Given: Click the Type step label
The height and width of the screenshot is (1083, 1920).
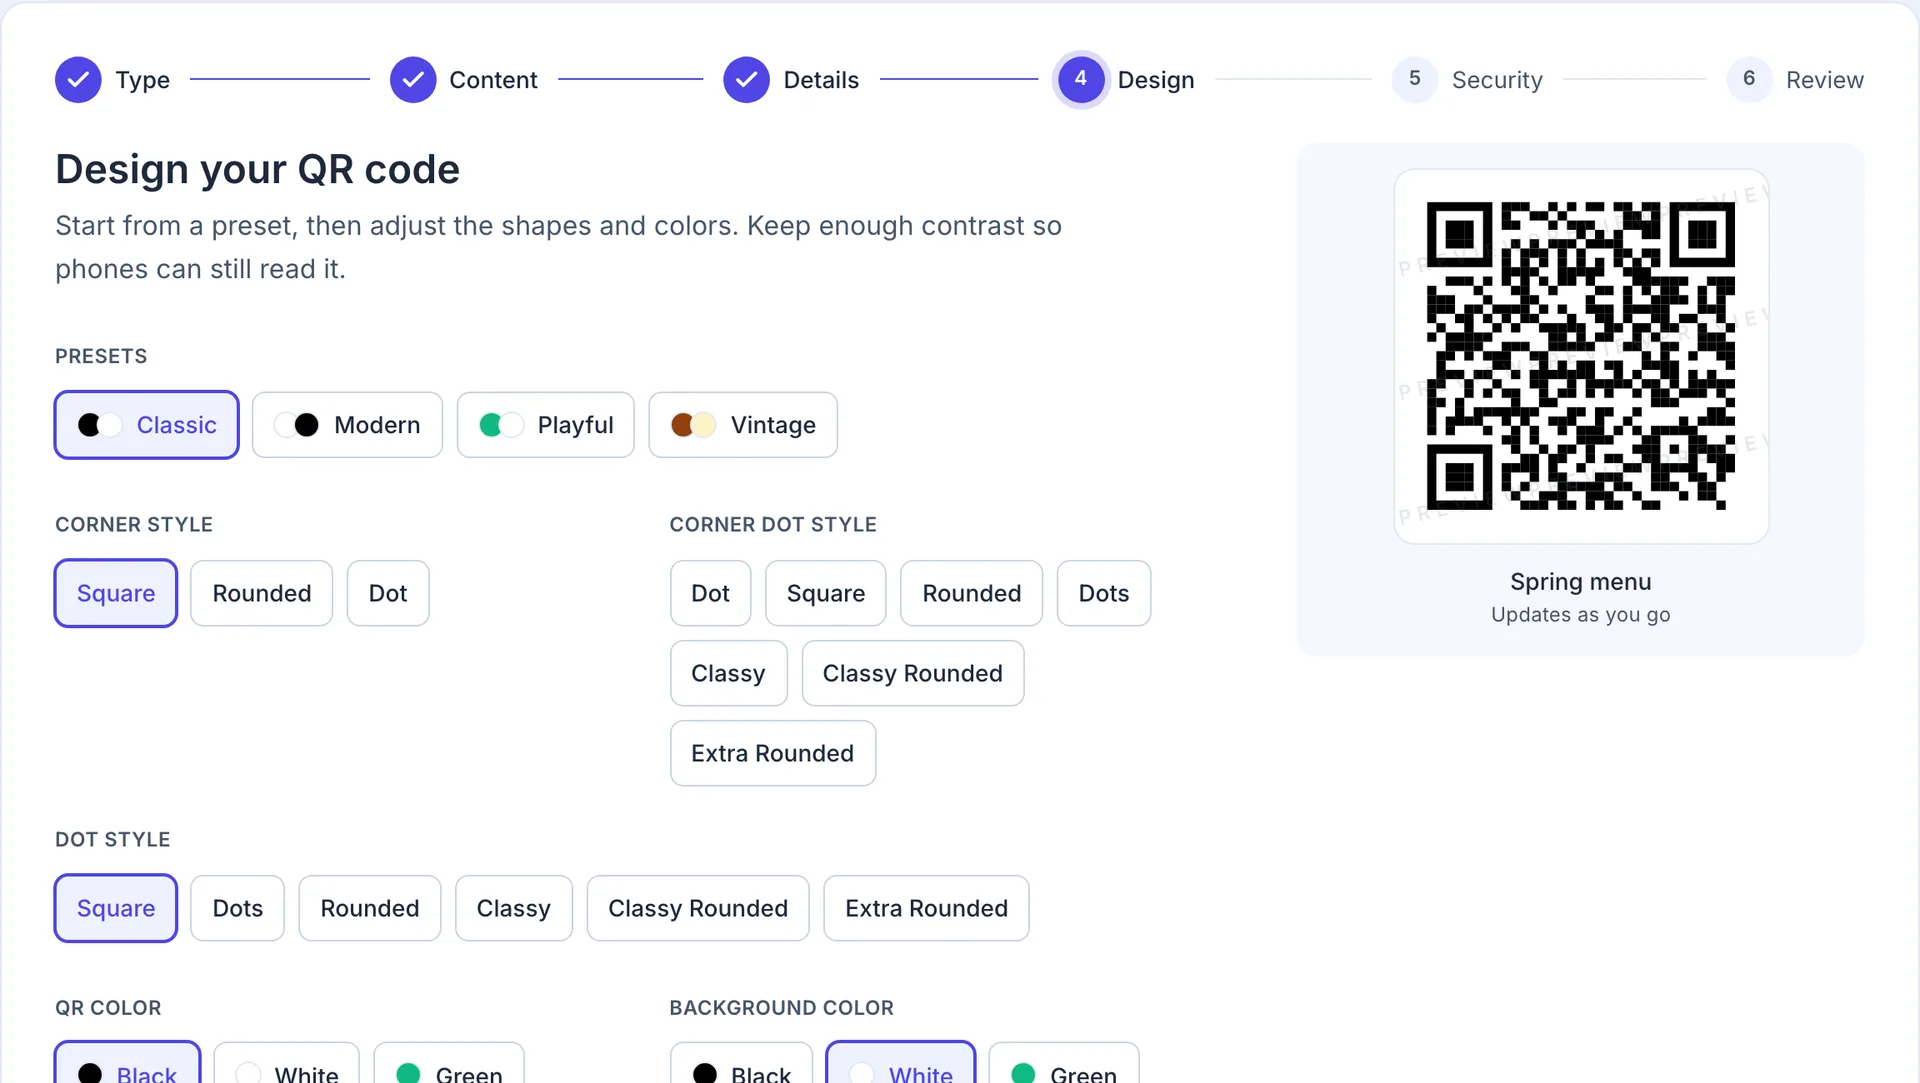Looking at the screenshot, I should pos(143,80).
